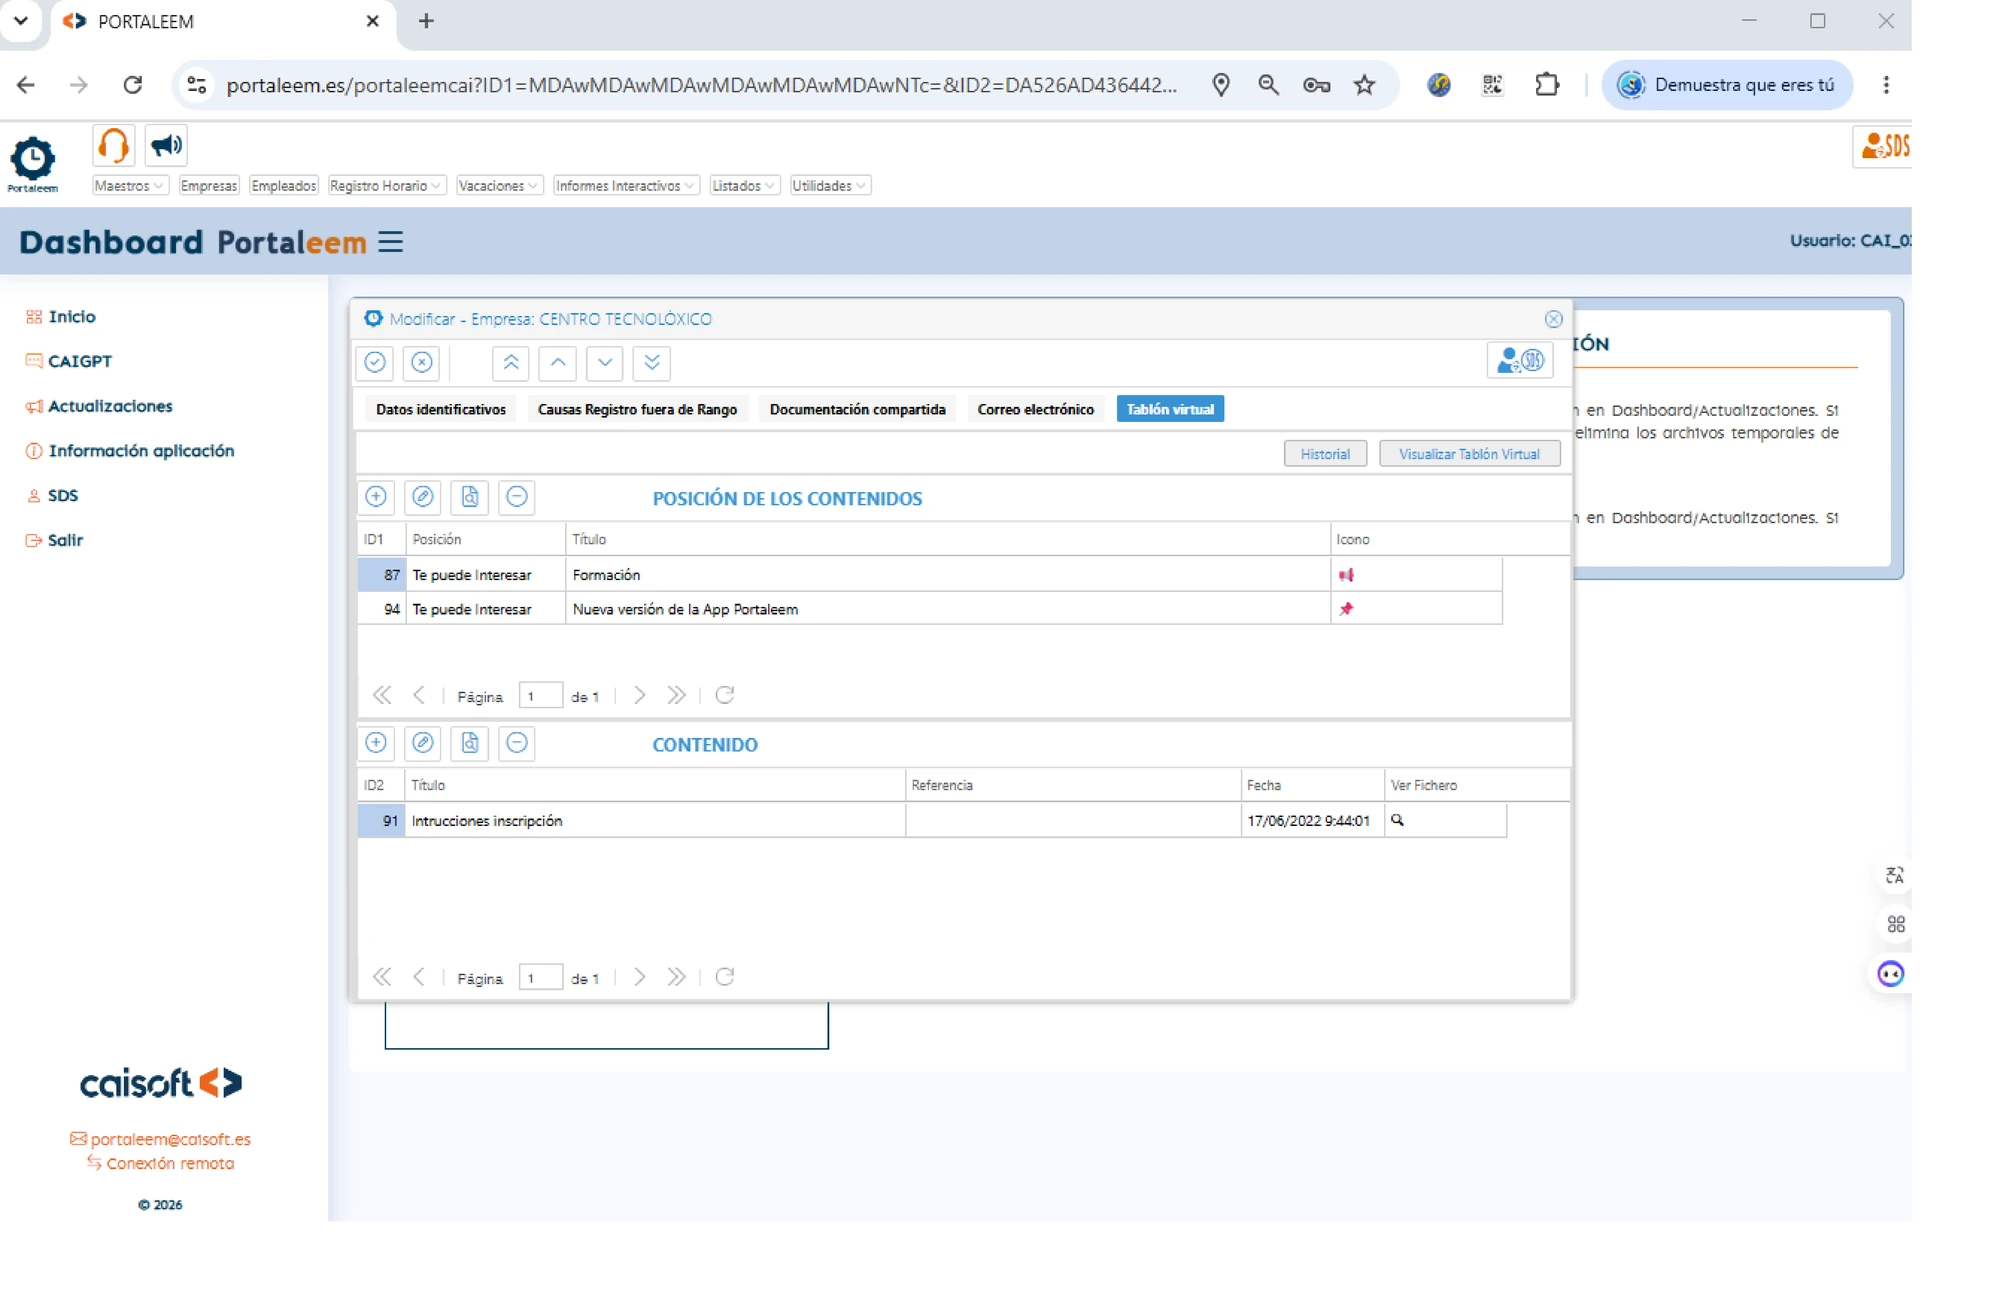This screenshot has height=1303, width=2000.
Task: Go to Inicio in sidebar
Action: (61, 317)
